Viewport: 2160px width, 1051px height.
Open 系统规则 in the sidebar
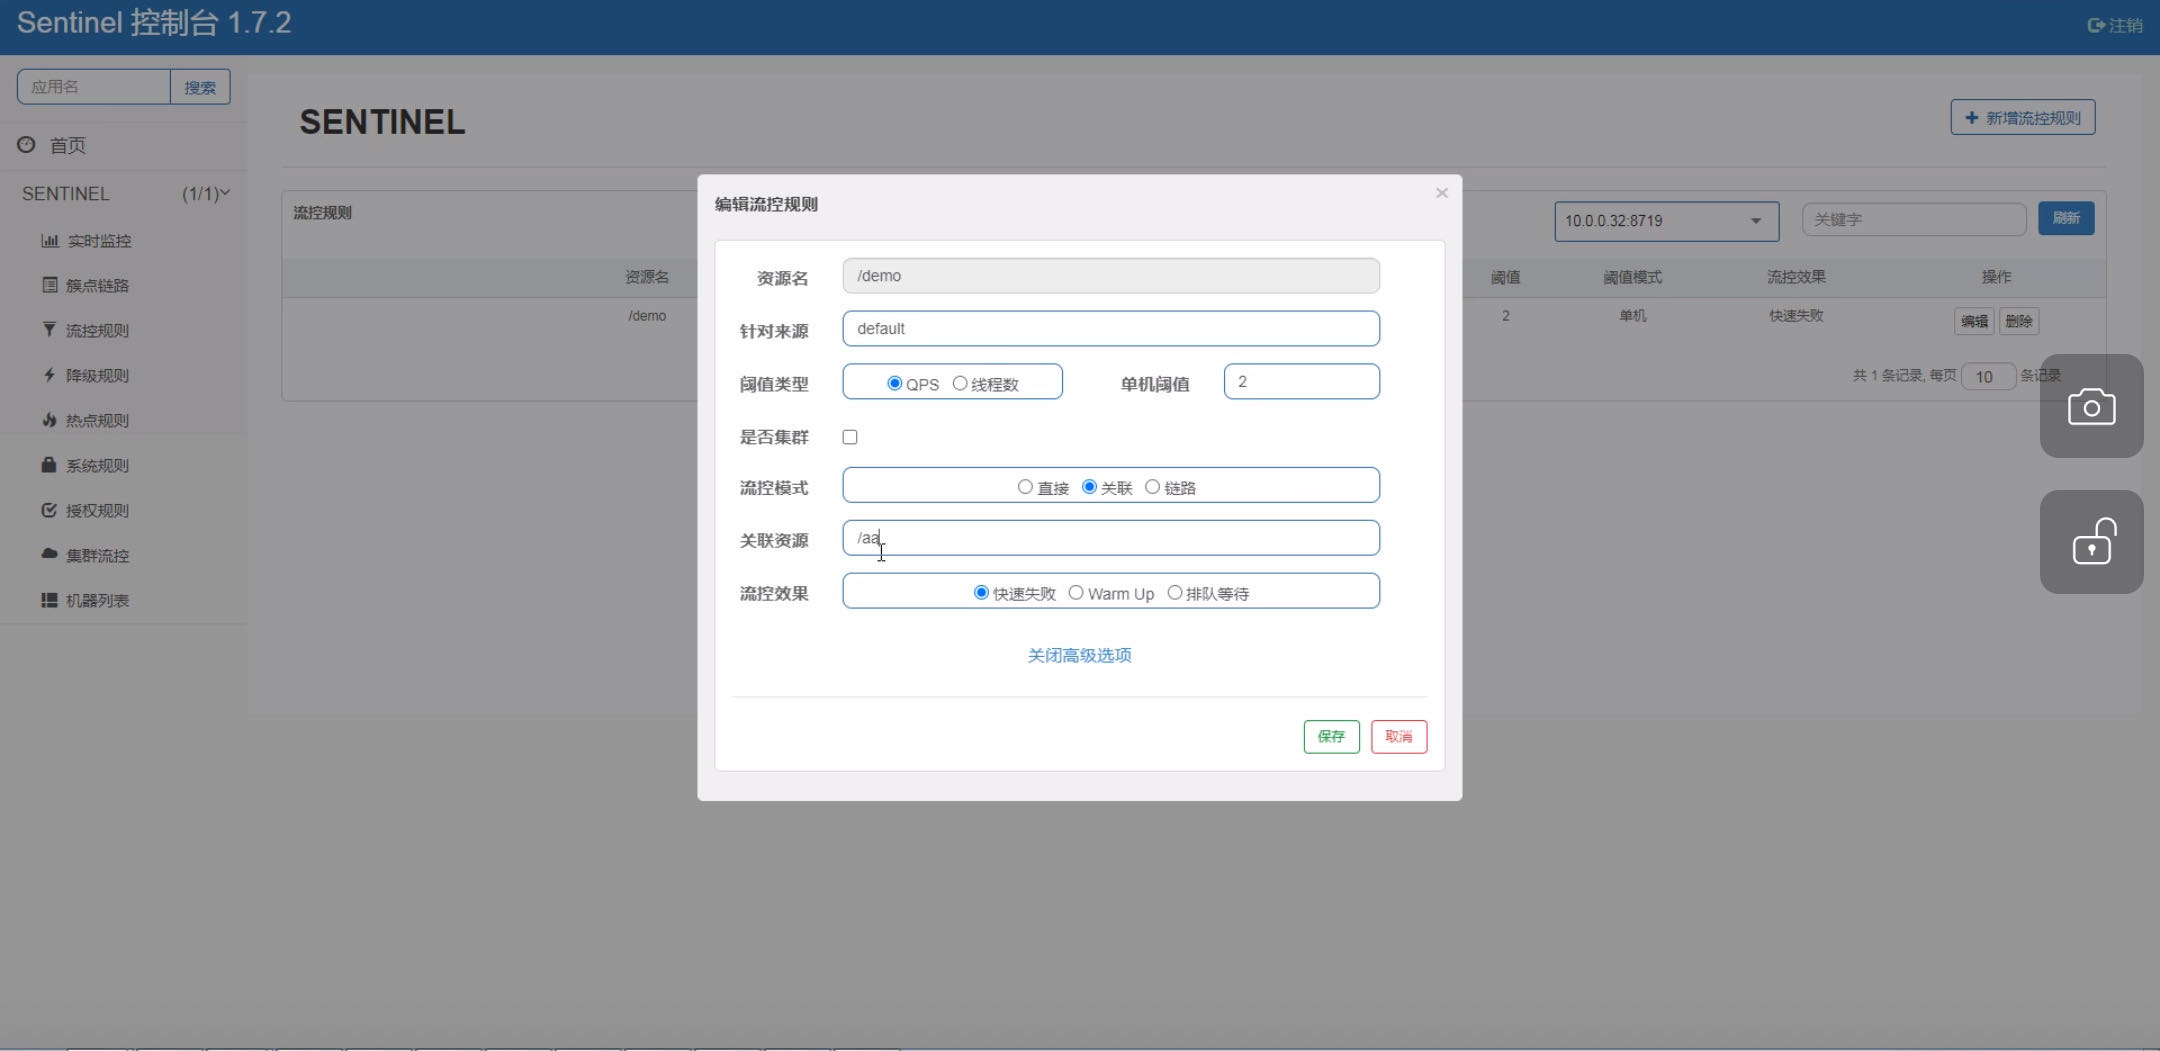97,466
